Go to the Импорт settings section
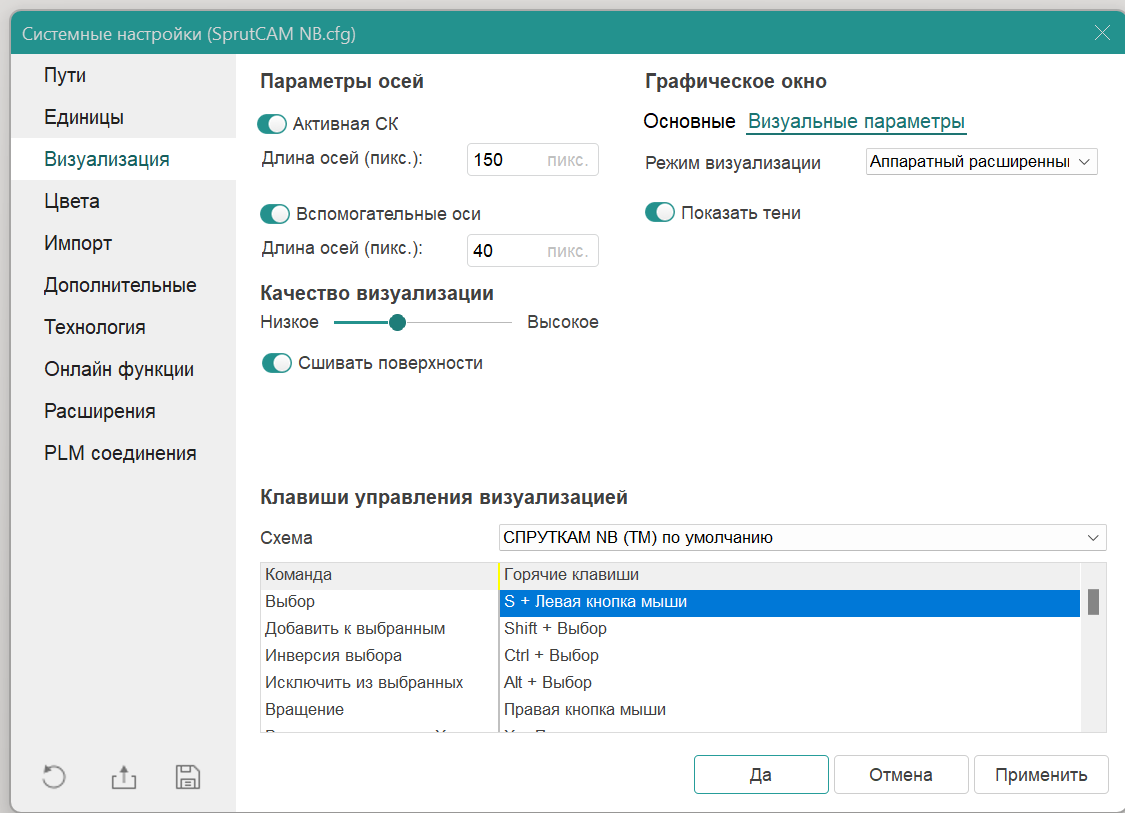The height and width of the screenshot is (813, 1125). coord(78,243)
